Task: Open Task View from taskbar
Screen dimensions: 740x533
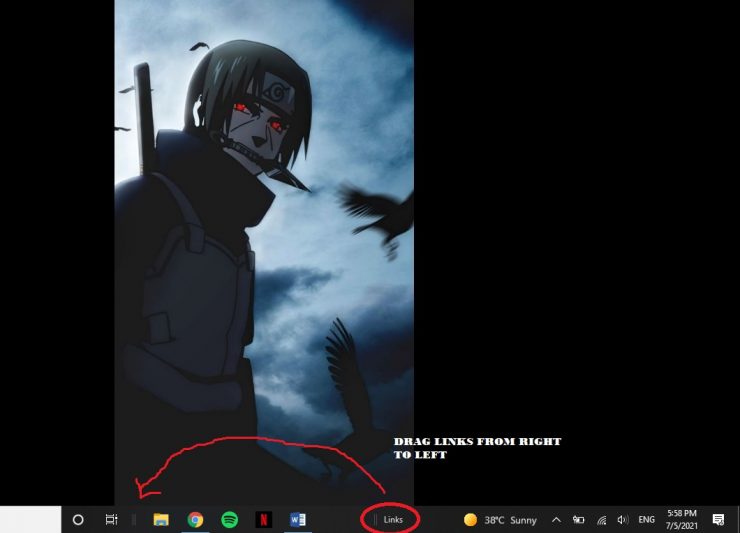Action: [111, 520]
